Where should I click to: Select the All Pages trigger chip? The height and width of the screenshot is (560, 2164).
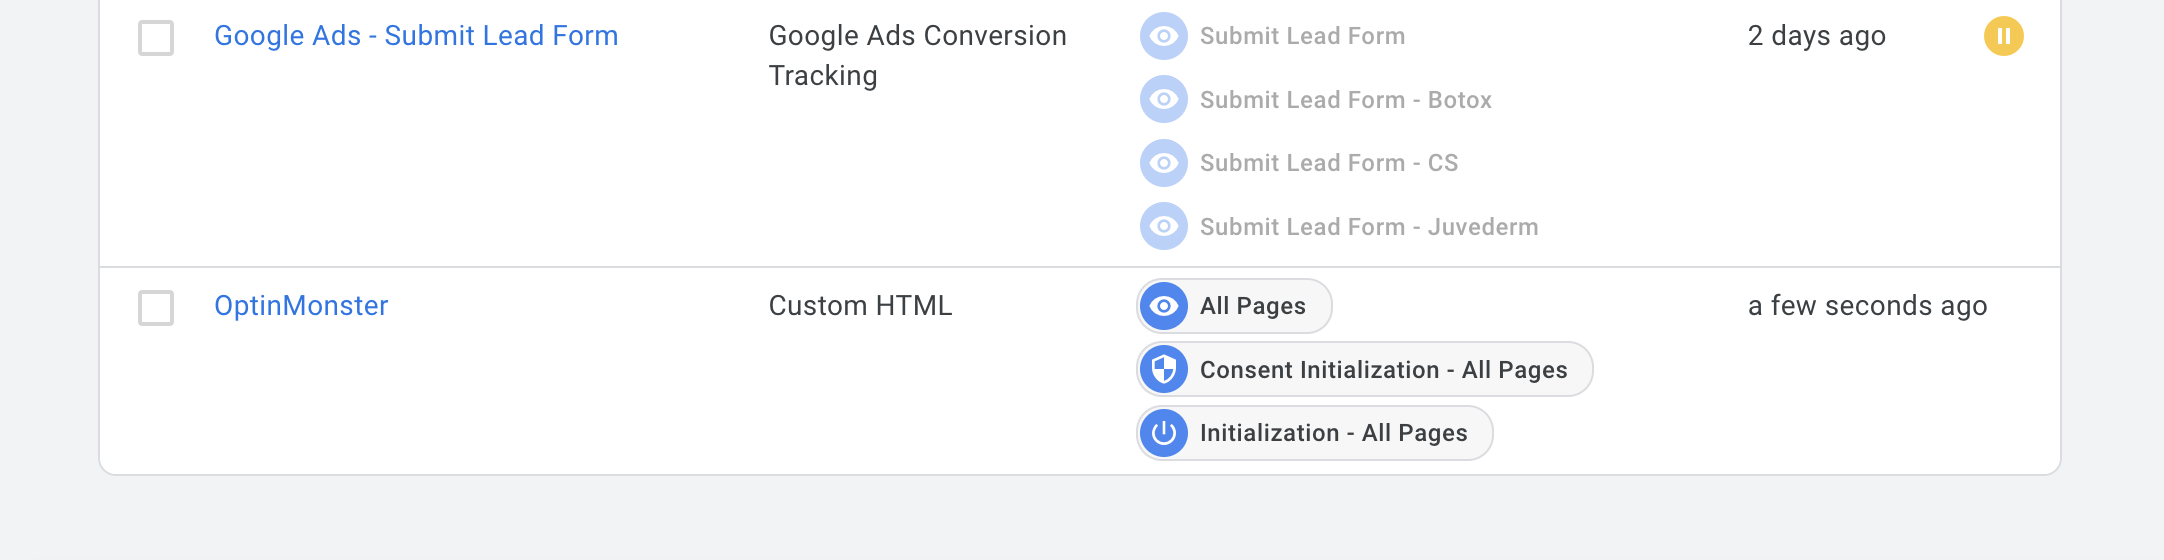pyautogui.click(x=1234, y=306)
